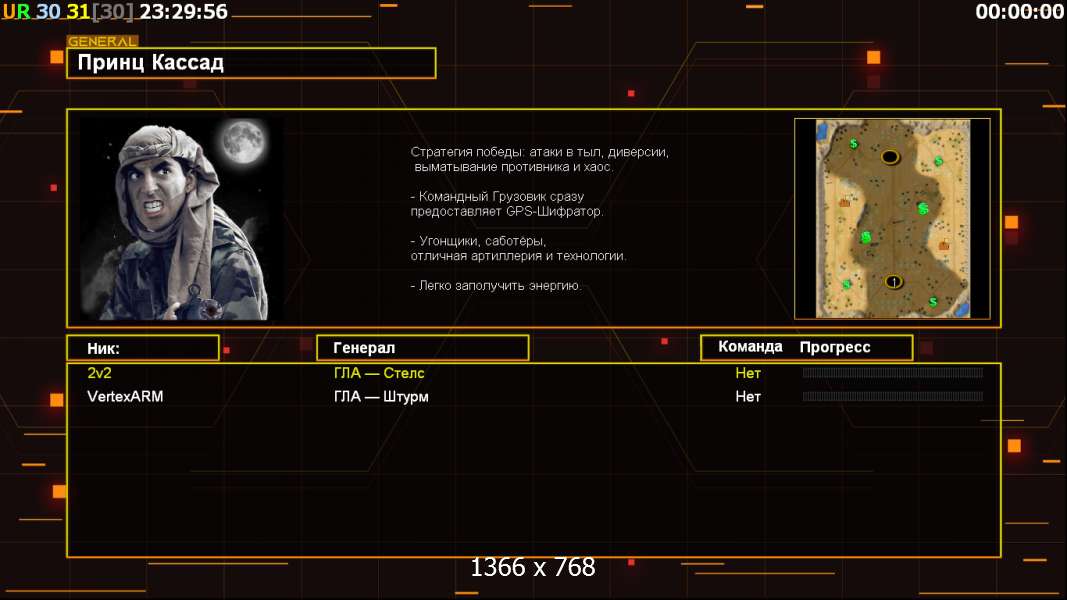The image size is (1067, 600).
Task: Click the desert map preview thumbnail
Action: pos(892,218)
